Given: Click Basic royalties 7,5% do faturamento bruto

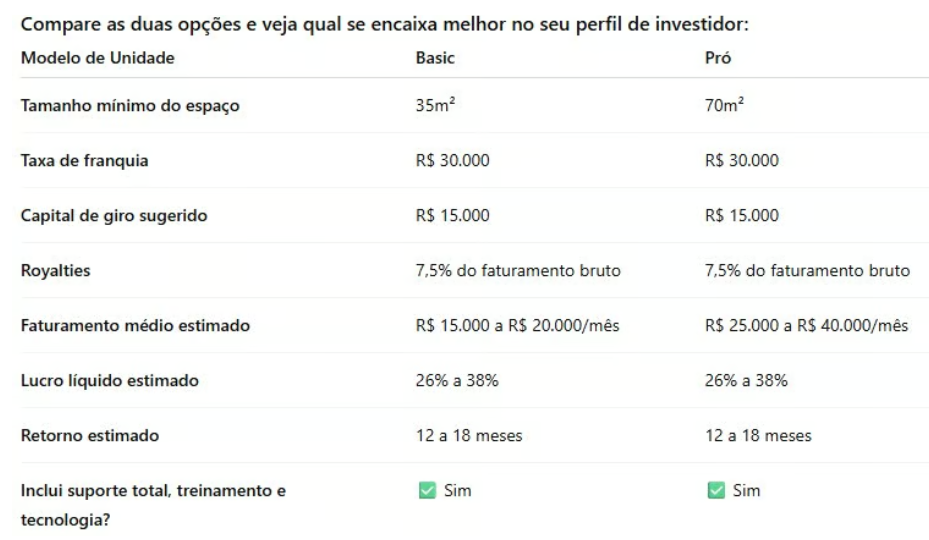Looking at the screenshot, I should point(518,271).
